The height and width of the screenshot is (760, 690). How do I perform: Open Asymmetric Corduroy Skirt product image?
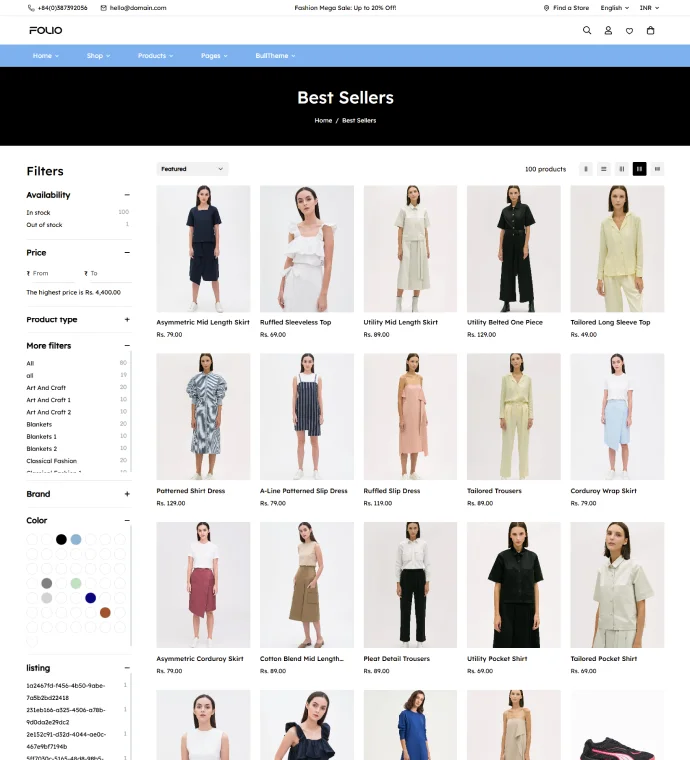coord(203,585)
